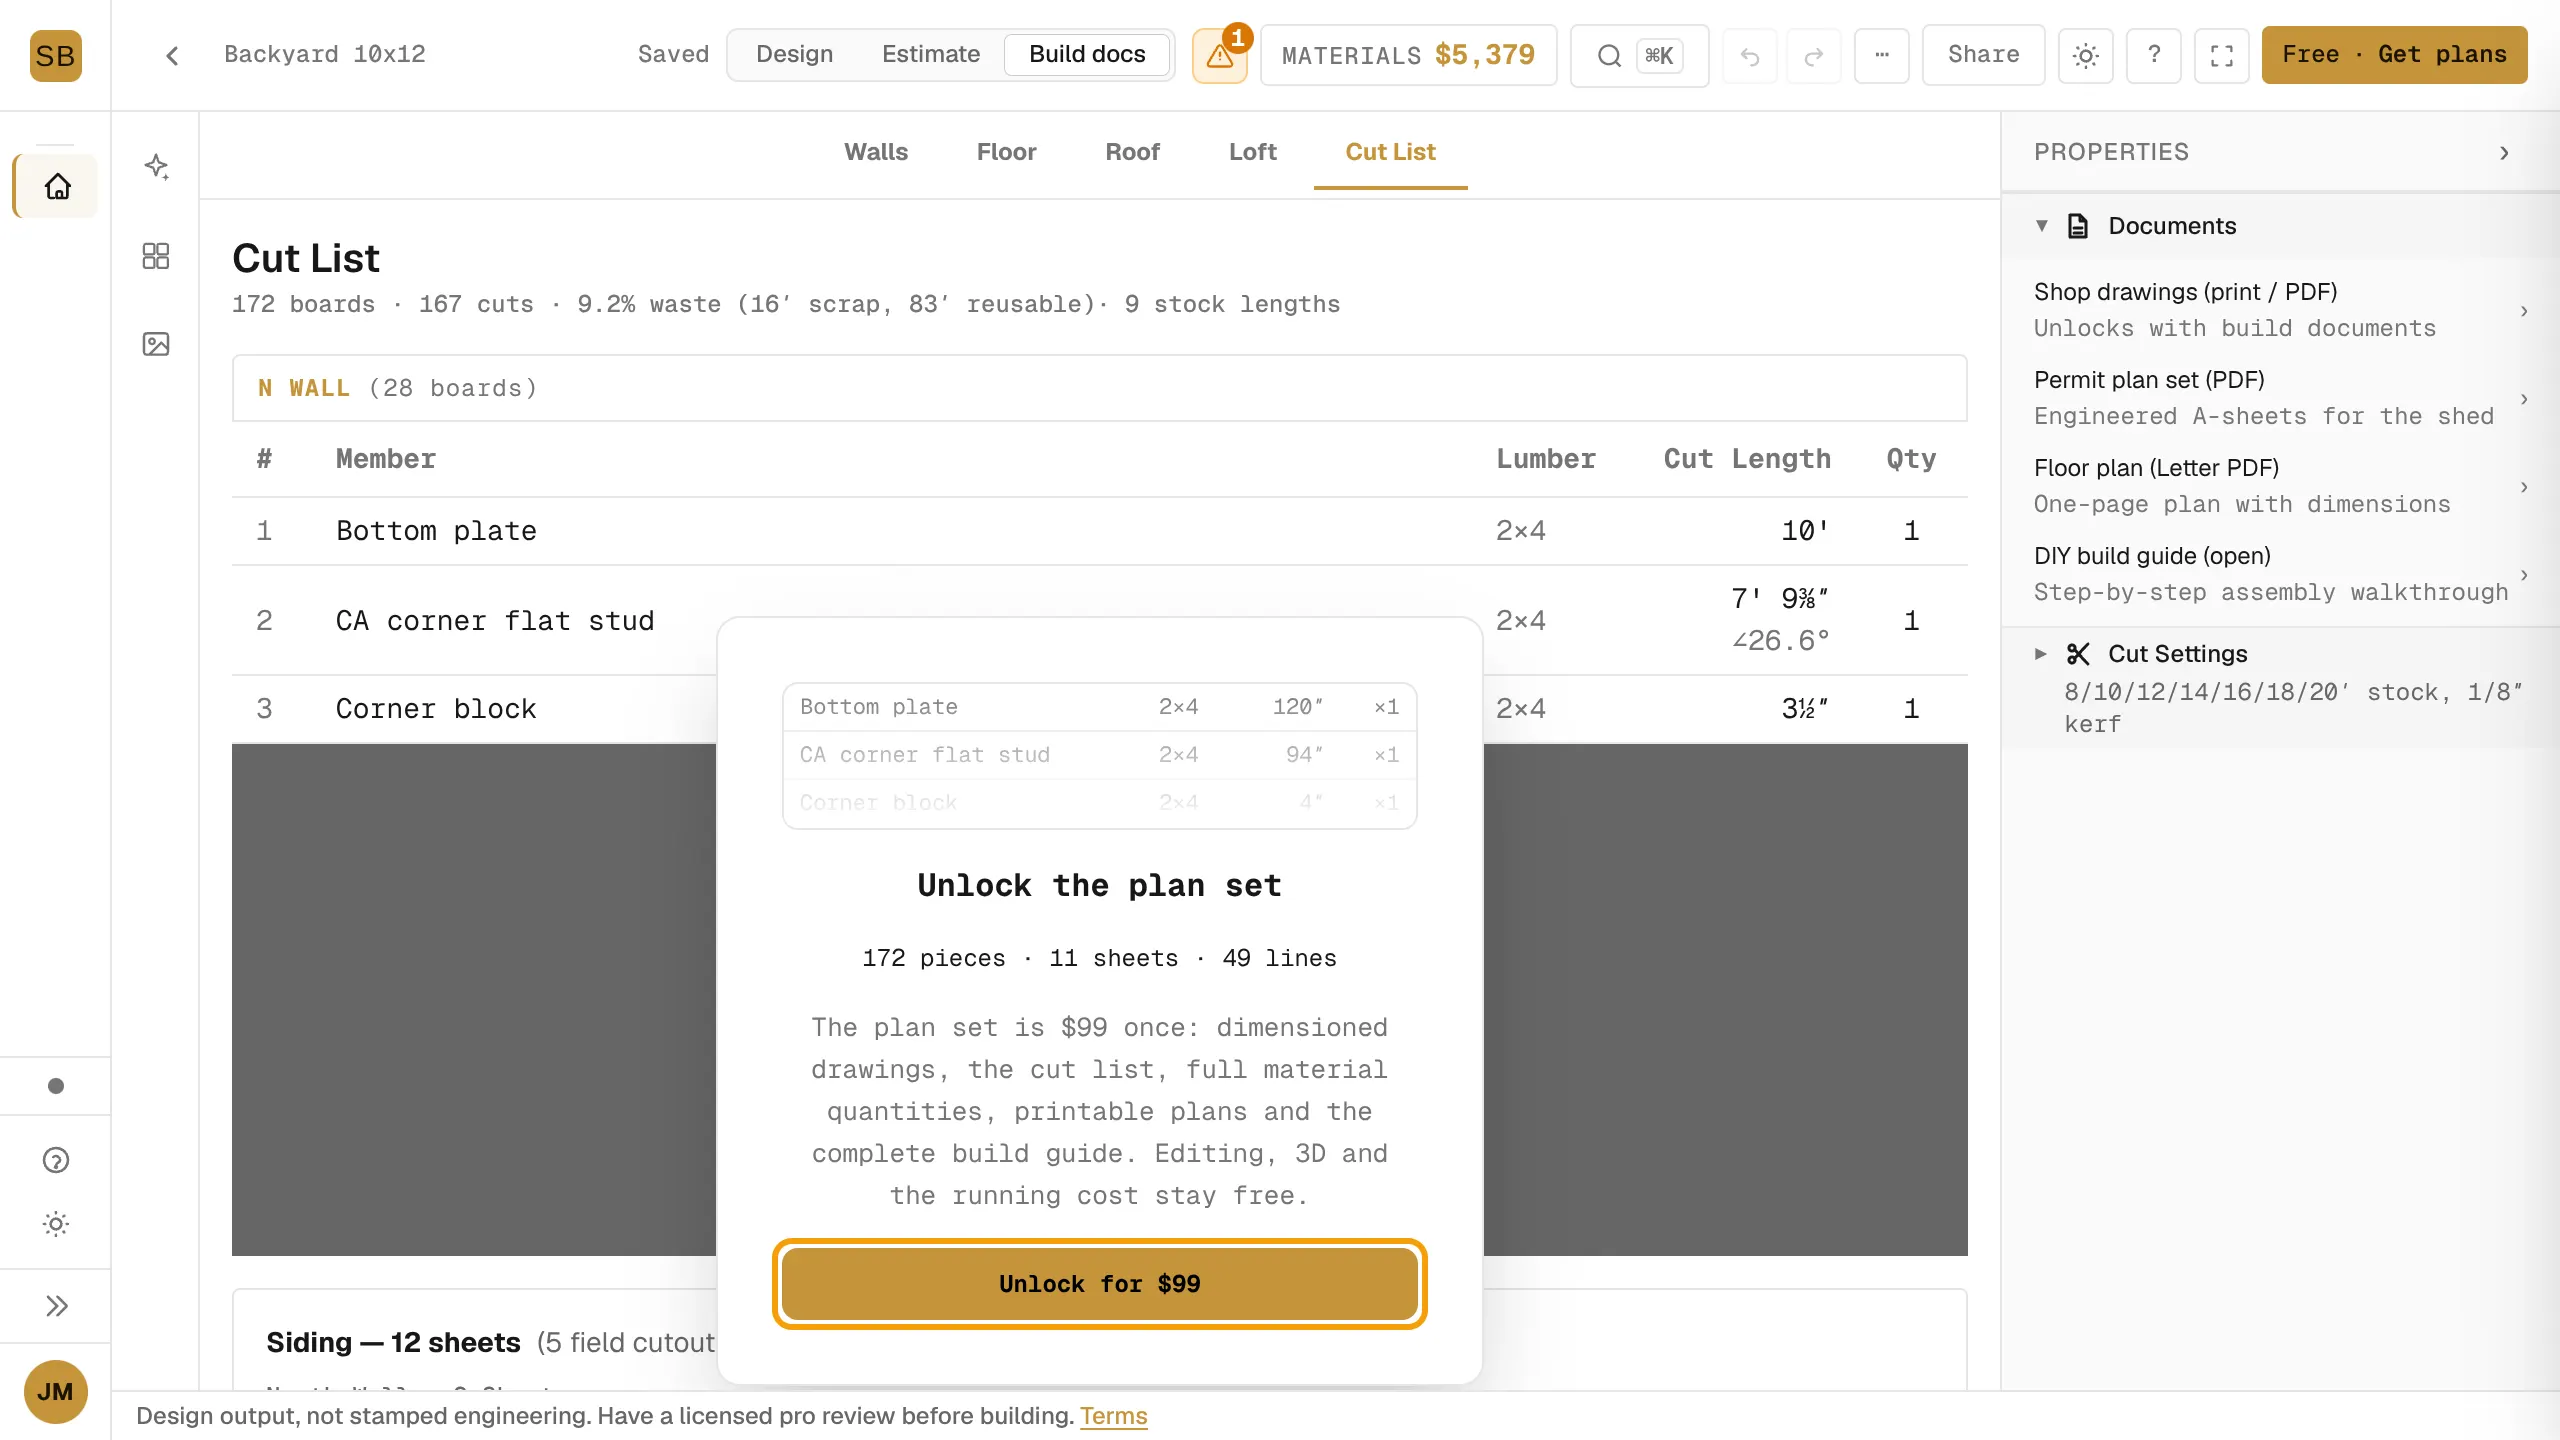Open the warning alert with badge 1
The height and width of the screenshot is (1440, 2560).
1220,55
